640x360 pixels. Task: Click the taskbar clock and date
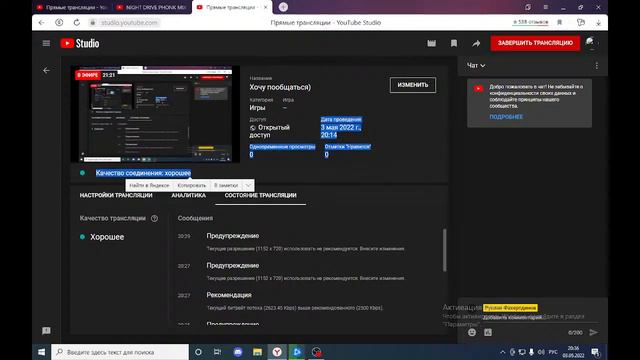[573, 352]
